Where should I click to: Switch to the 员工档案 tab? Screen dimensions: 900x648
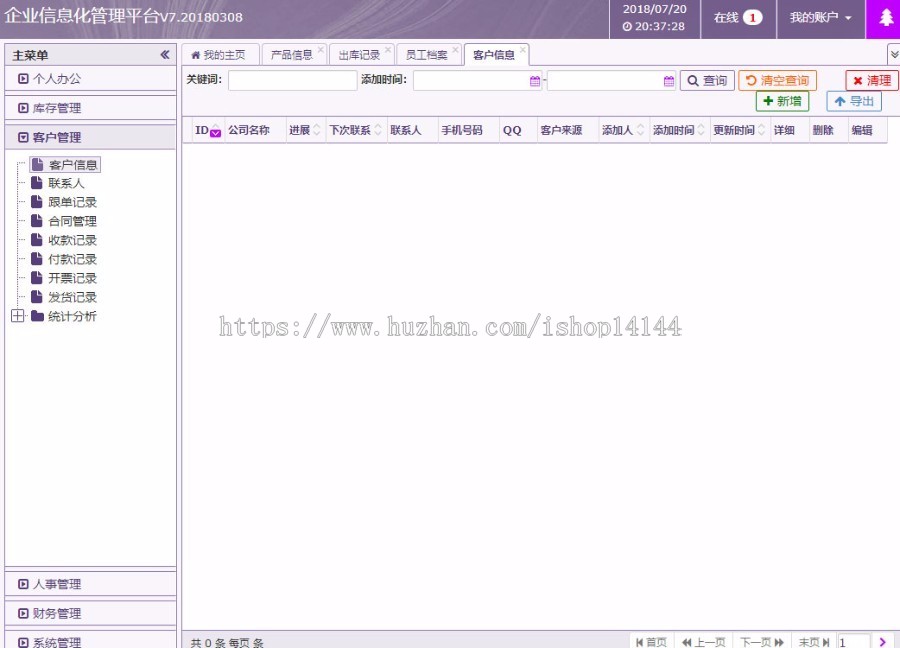(429, 55)
